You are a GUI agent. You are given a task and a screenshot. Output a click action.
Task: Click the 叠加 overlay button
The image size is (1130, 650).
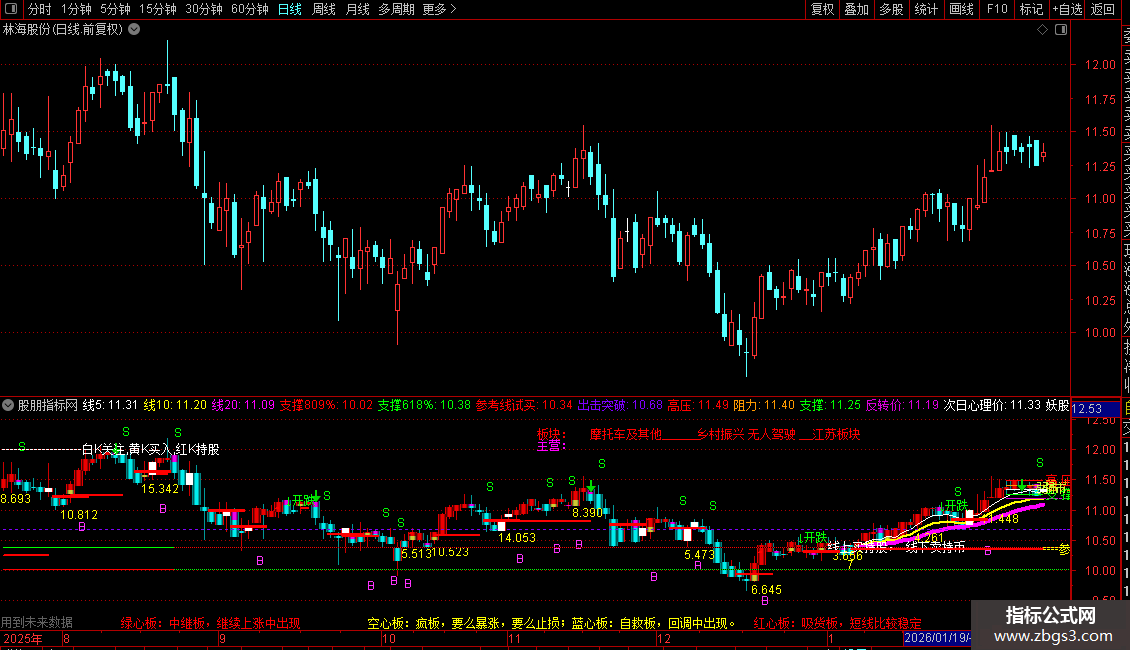857,9
